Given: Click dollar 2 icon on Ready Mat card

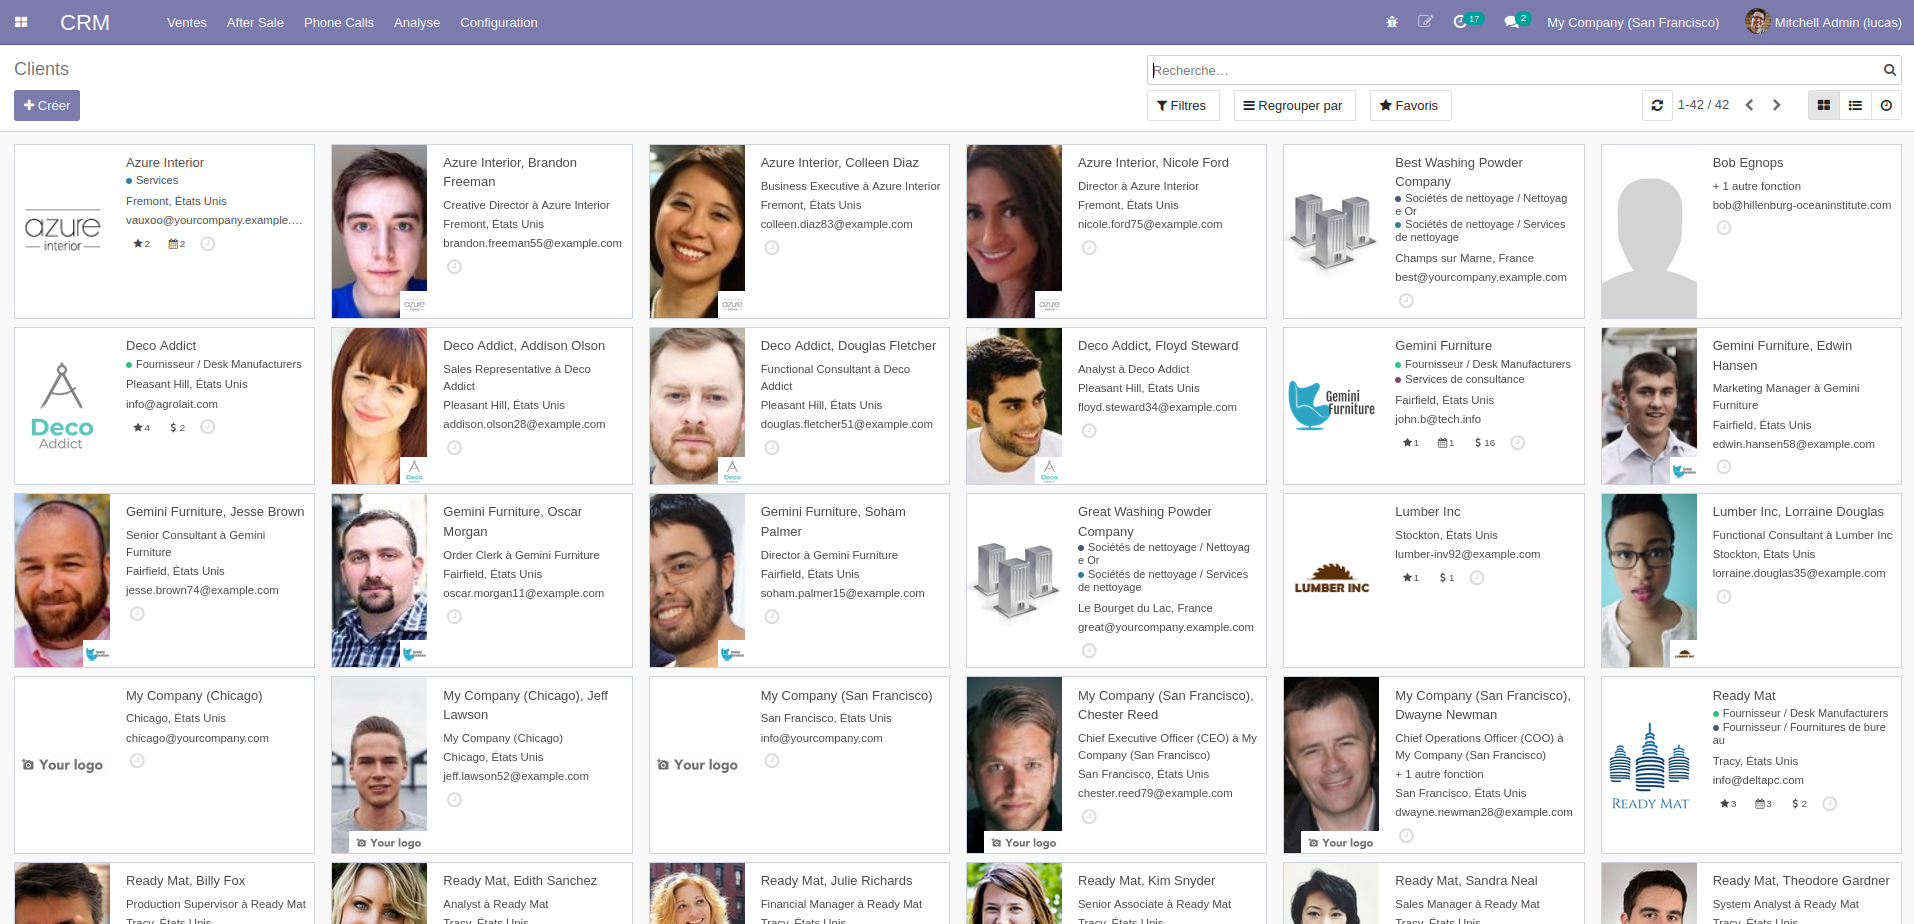Looking at the screenshot, I should 1799,804.
